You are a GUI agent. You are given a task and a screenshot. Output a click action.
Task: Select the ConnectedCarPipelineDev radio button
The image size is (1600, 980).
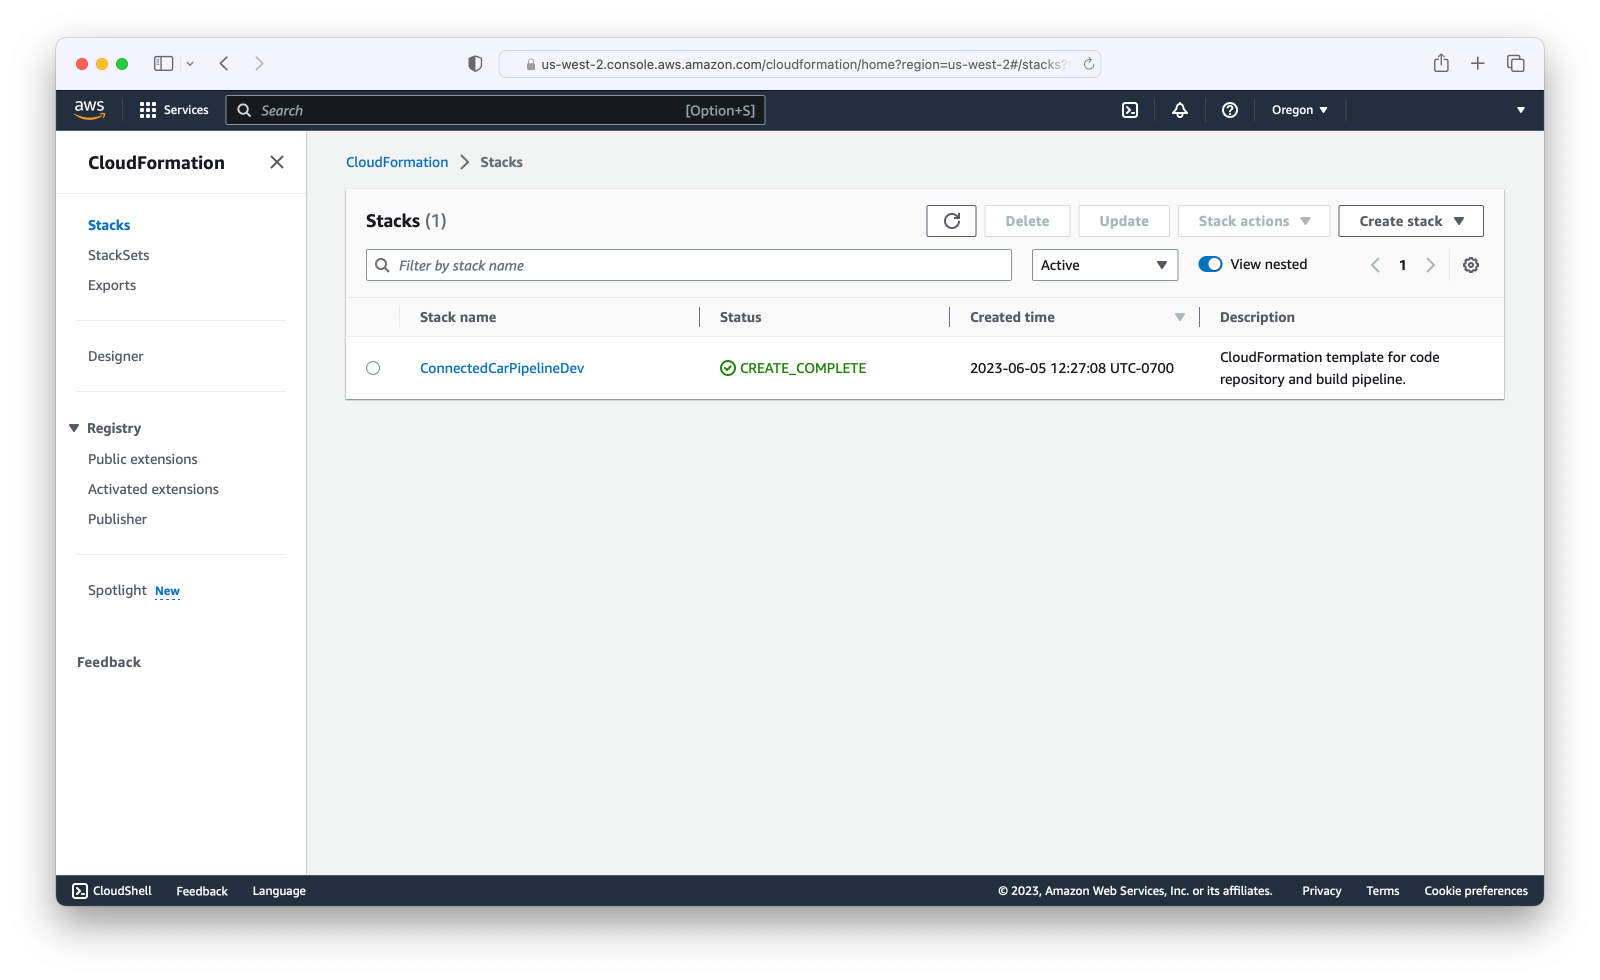[x=373, y=368]
